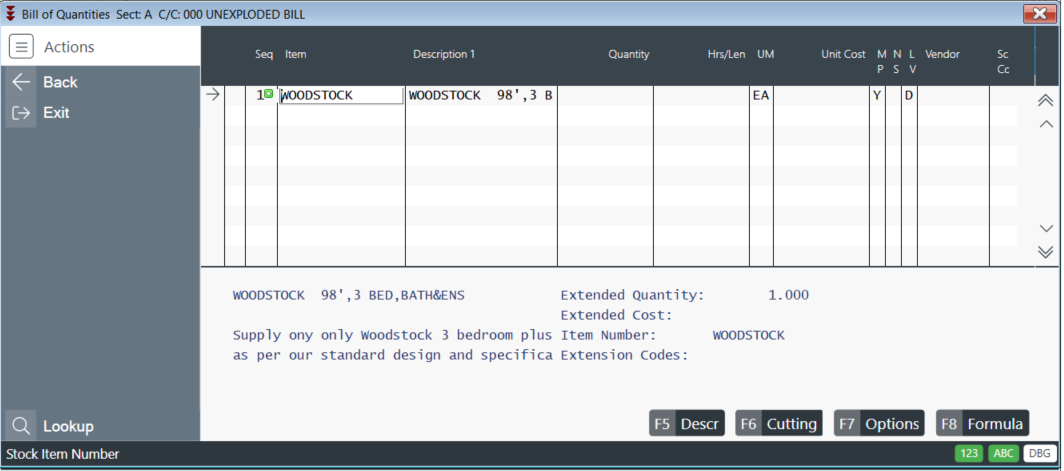
Task: Jump to last page with double down chevron
Action: [x=1046, y=252]
